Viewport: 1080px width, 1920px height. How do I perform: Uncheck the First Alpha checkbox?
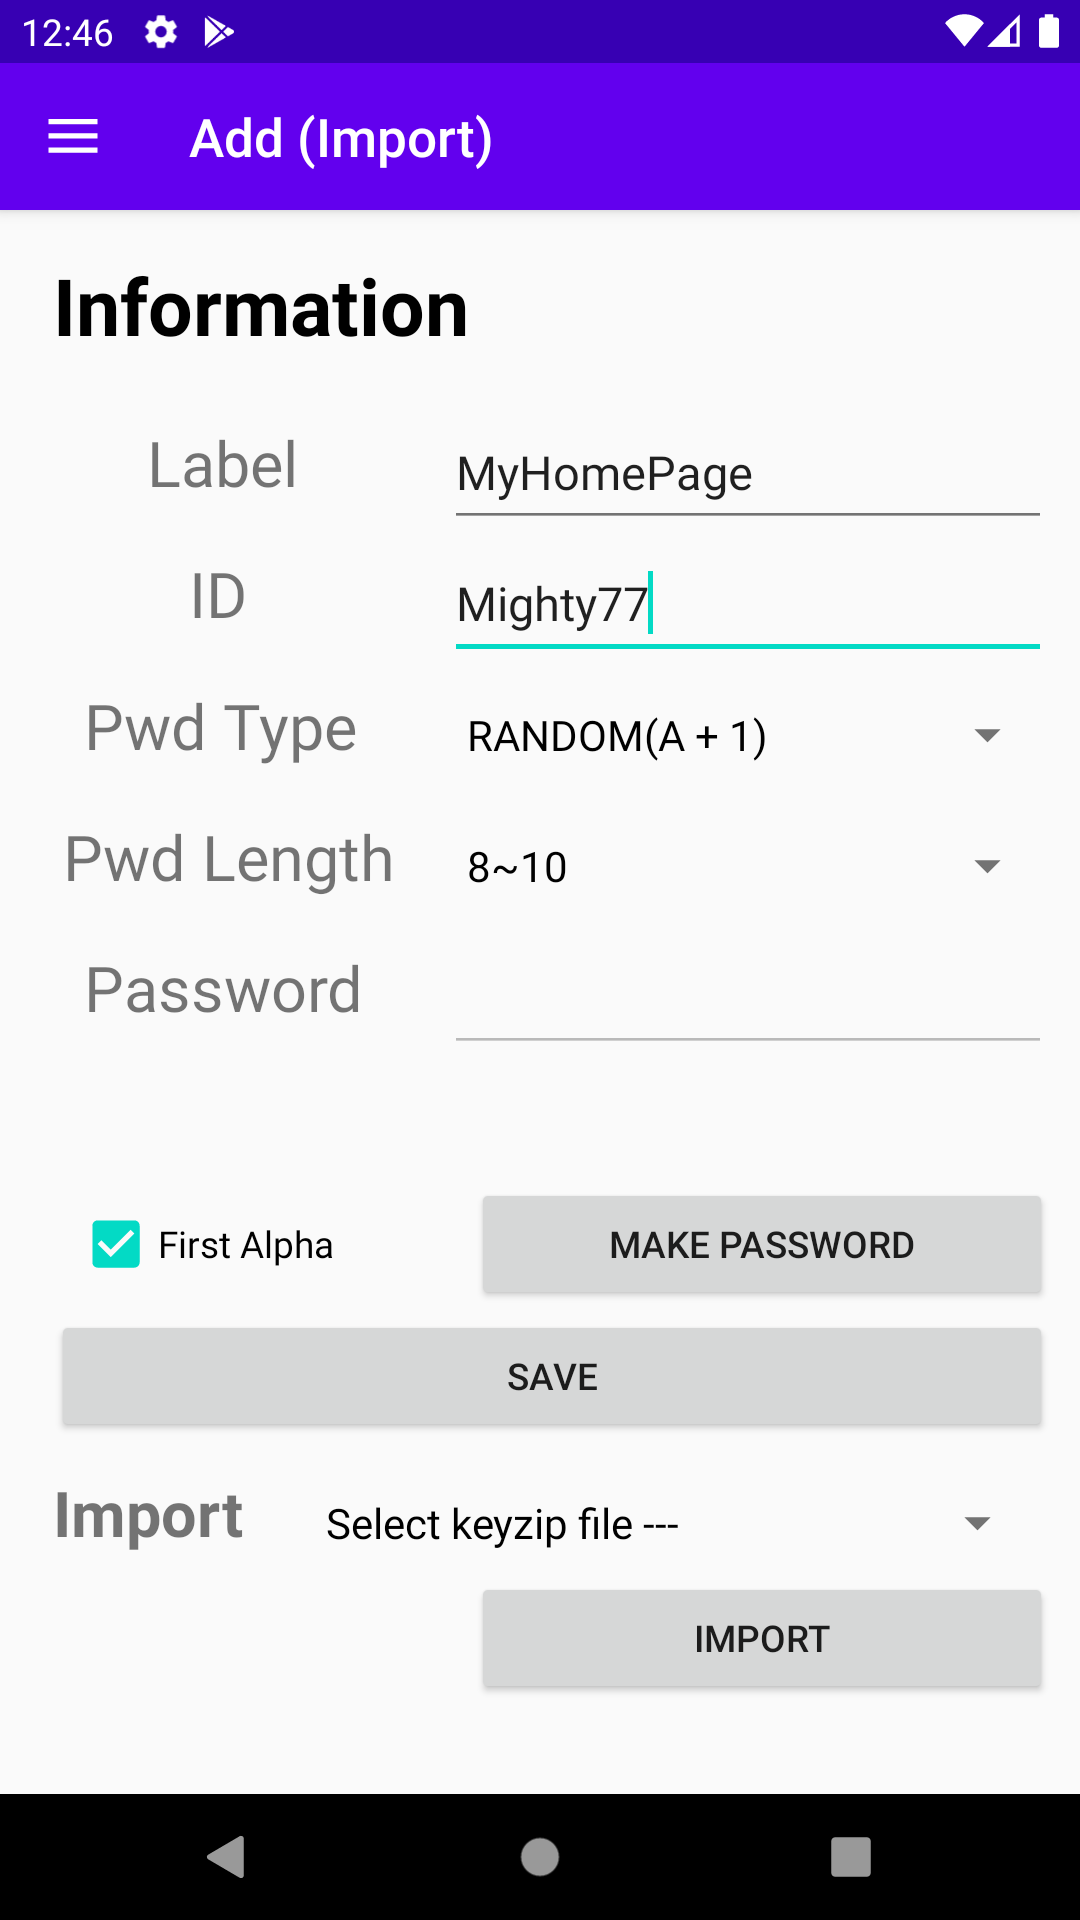coord(116,1245)
